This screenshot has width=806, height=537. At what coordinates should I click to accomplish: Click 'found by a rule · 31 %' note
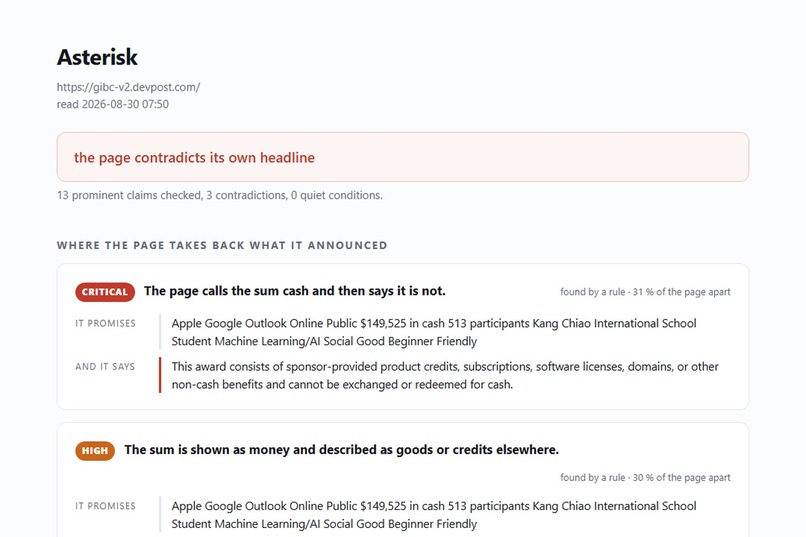point(645,292)
